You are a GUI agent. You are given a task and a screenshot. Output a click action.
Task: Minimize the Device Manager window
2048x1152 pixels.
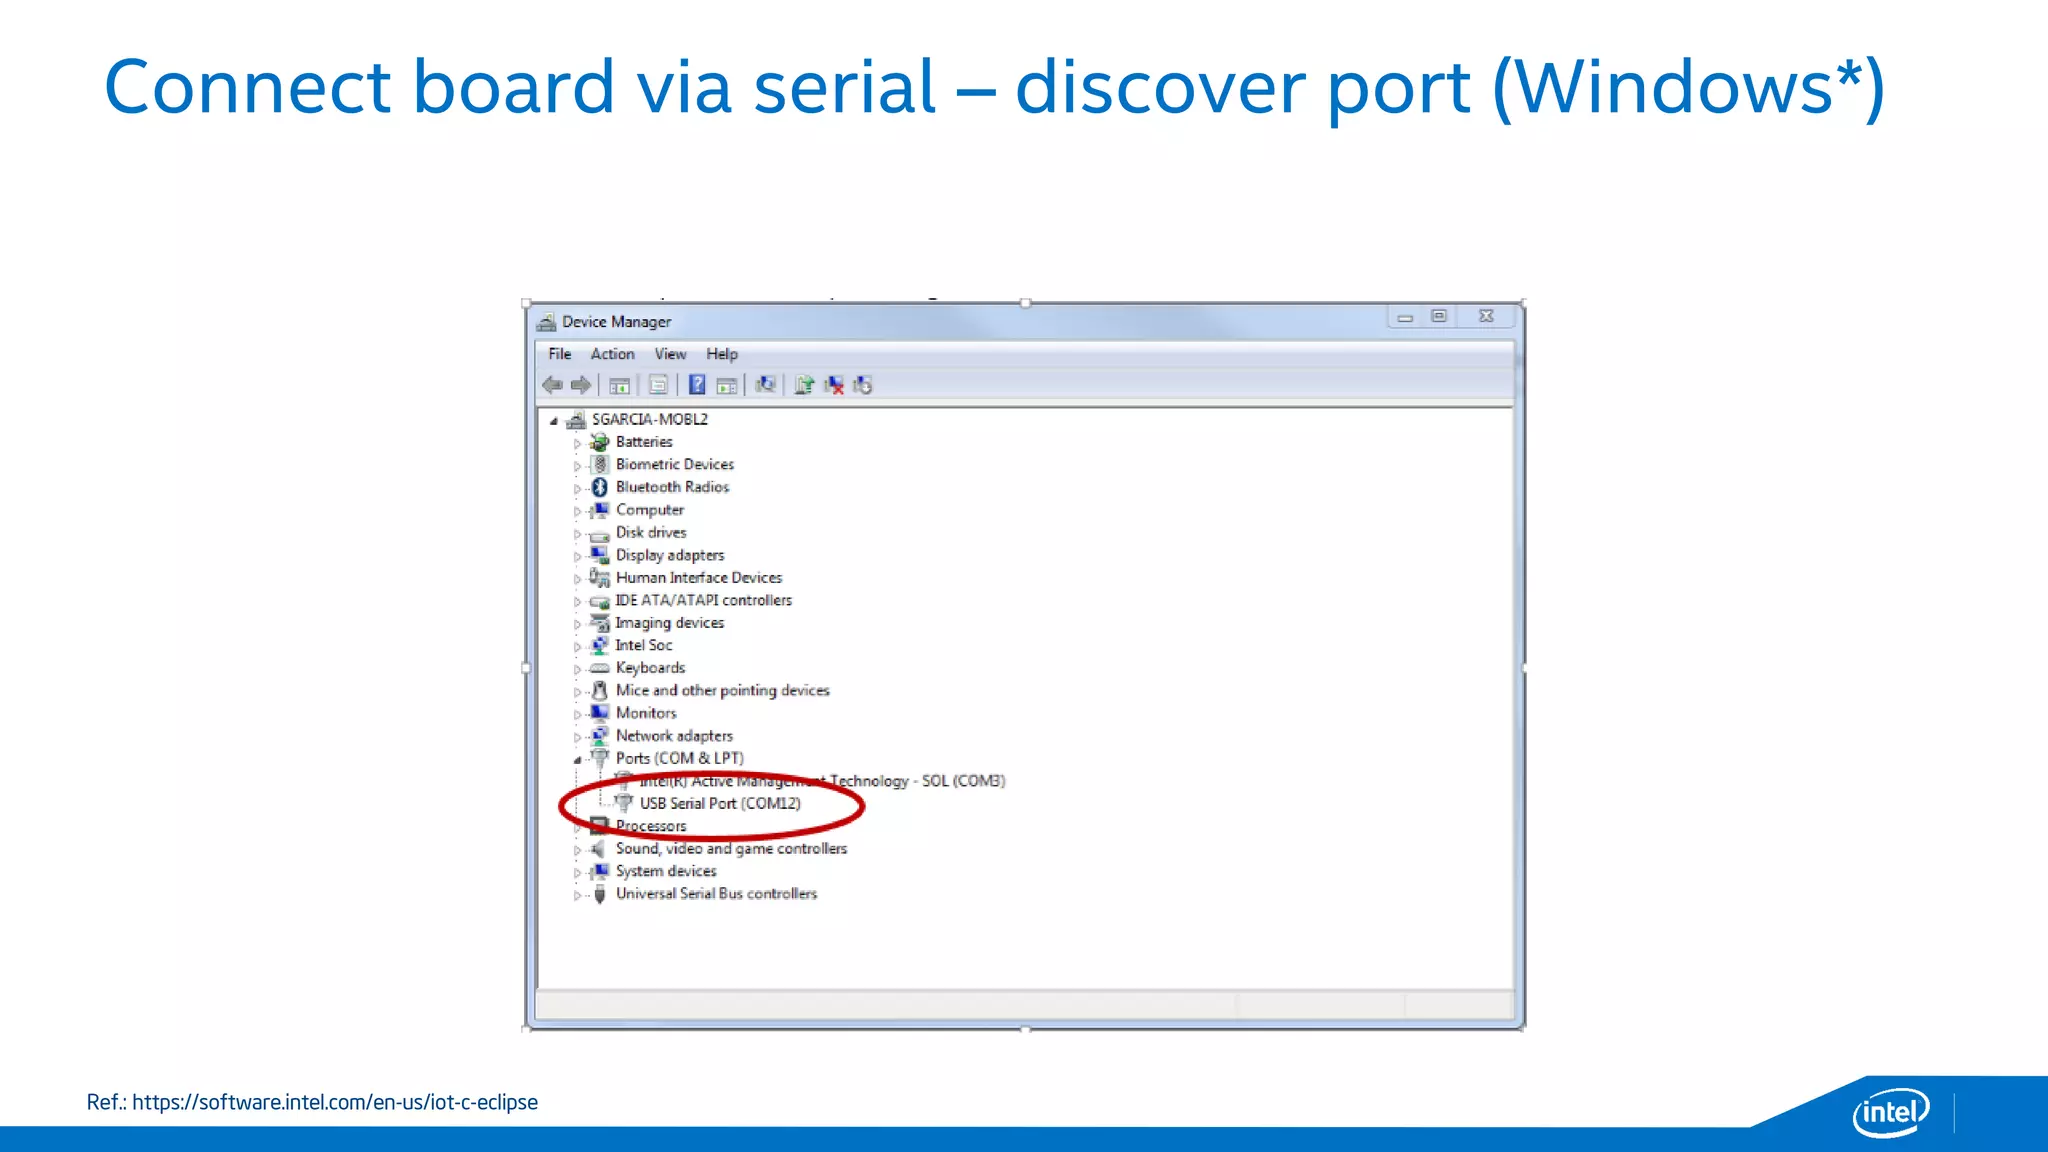(x=1405, y=317)
